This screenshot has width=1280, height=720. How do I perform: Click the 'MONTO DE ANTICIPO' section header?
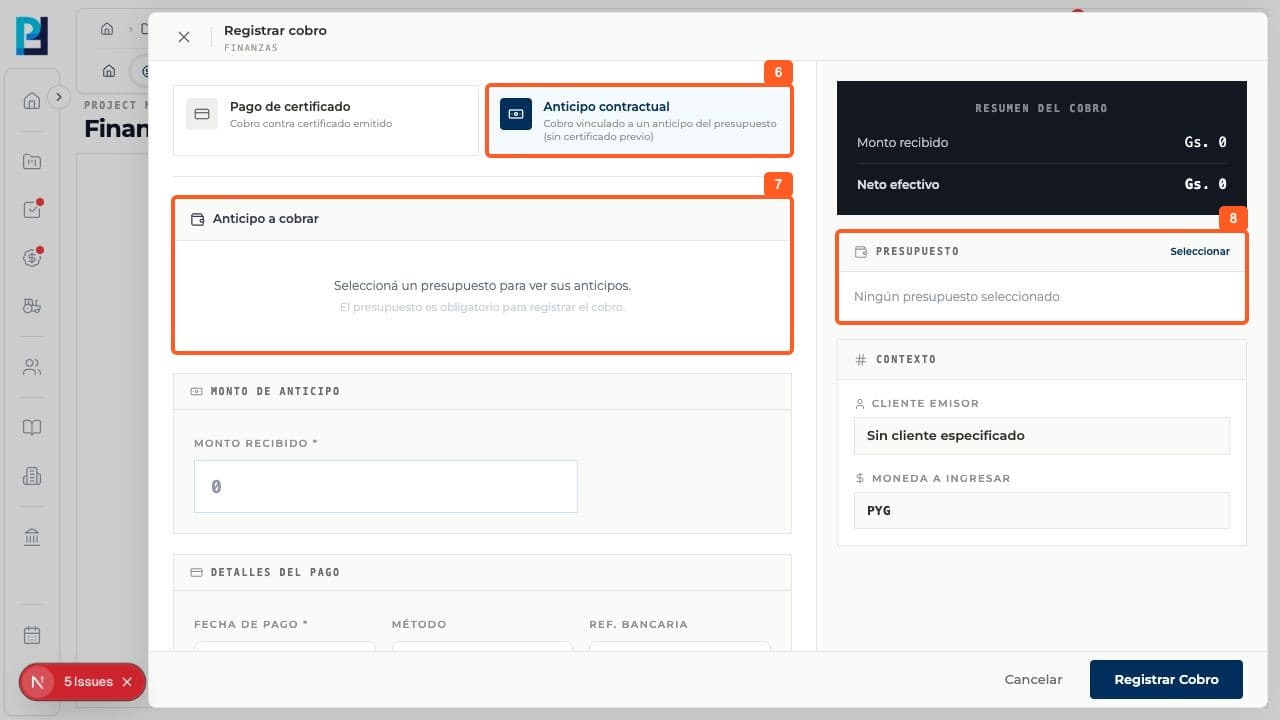[x=275, y=391]
